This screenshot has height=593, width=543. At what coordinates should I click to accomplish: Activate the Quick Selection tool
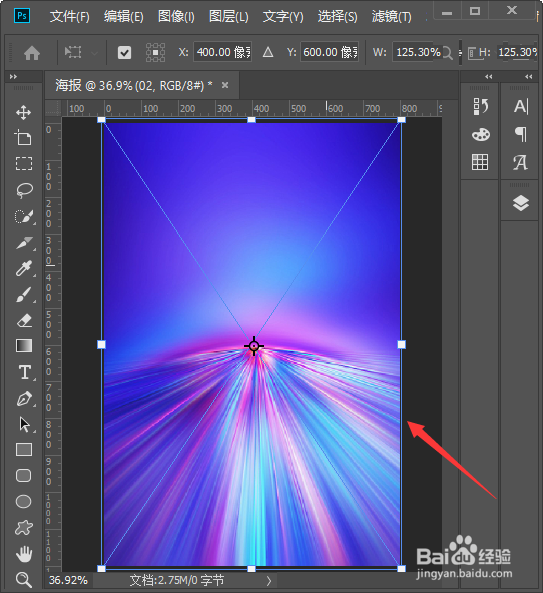tap(24, 216)
